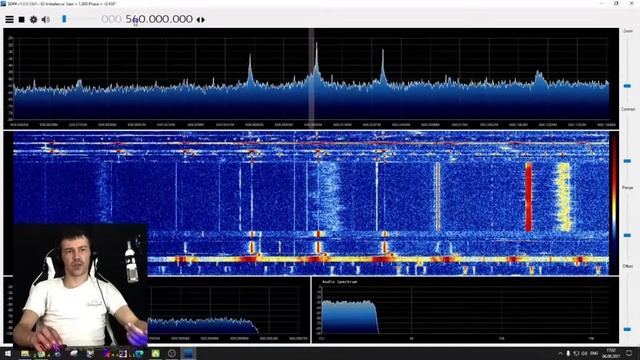Click the microphone tray icon
640x360 pixels.
(568, 353)
